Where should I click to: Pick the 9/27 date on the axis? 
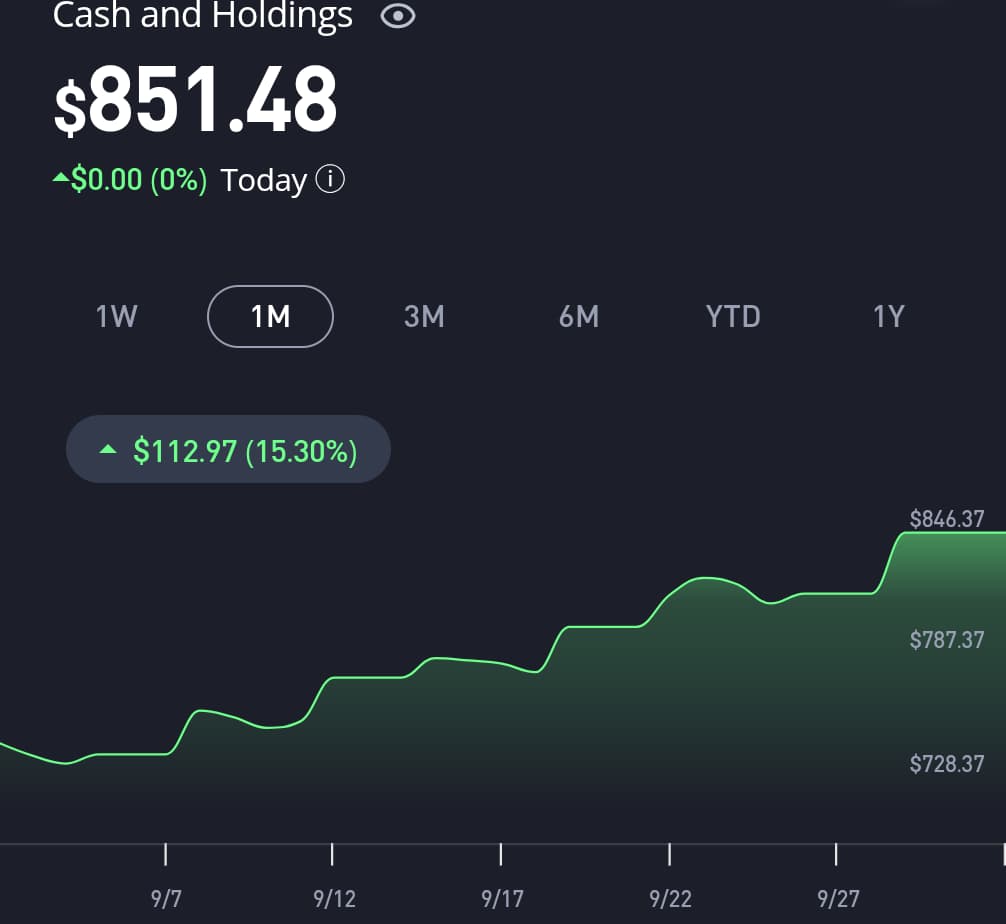[838, 898]
